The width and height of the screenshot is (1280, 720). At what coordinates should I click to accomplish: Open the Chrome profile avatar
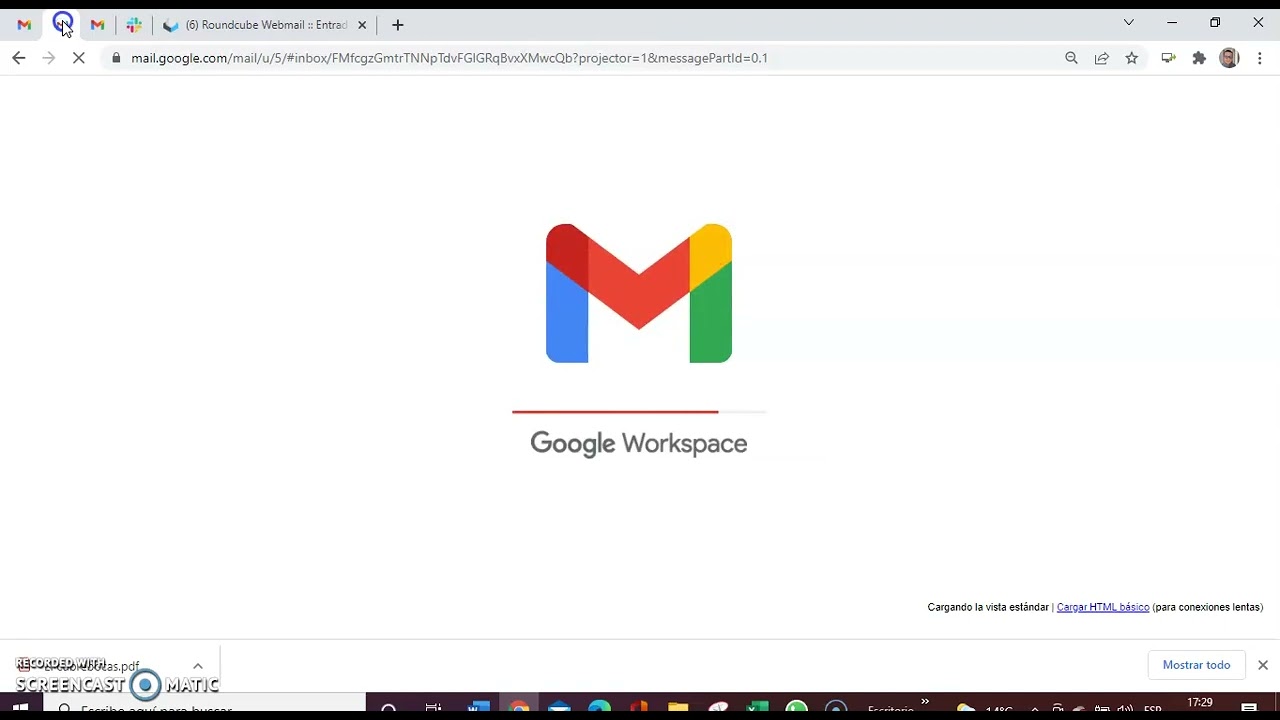point(1229,58)
